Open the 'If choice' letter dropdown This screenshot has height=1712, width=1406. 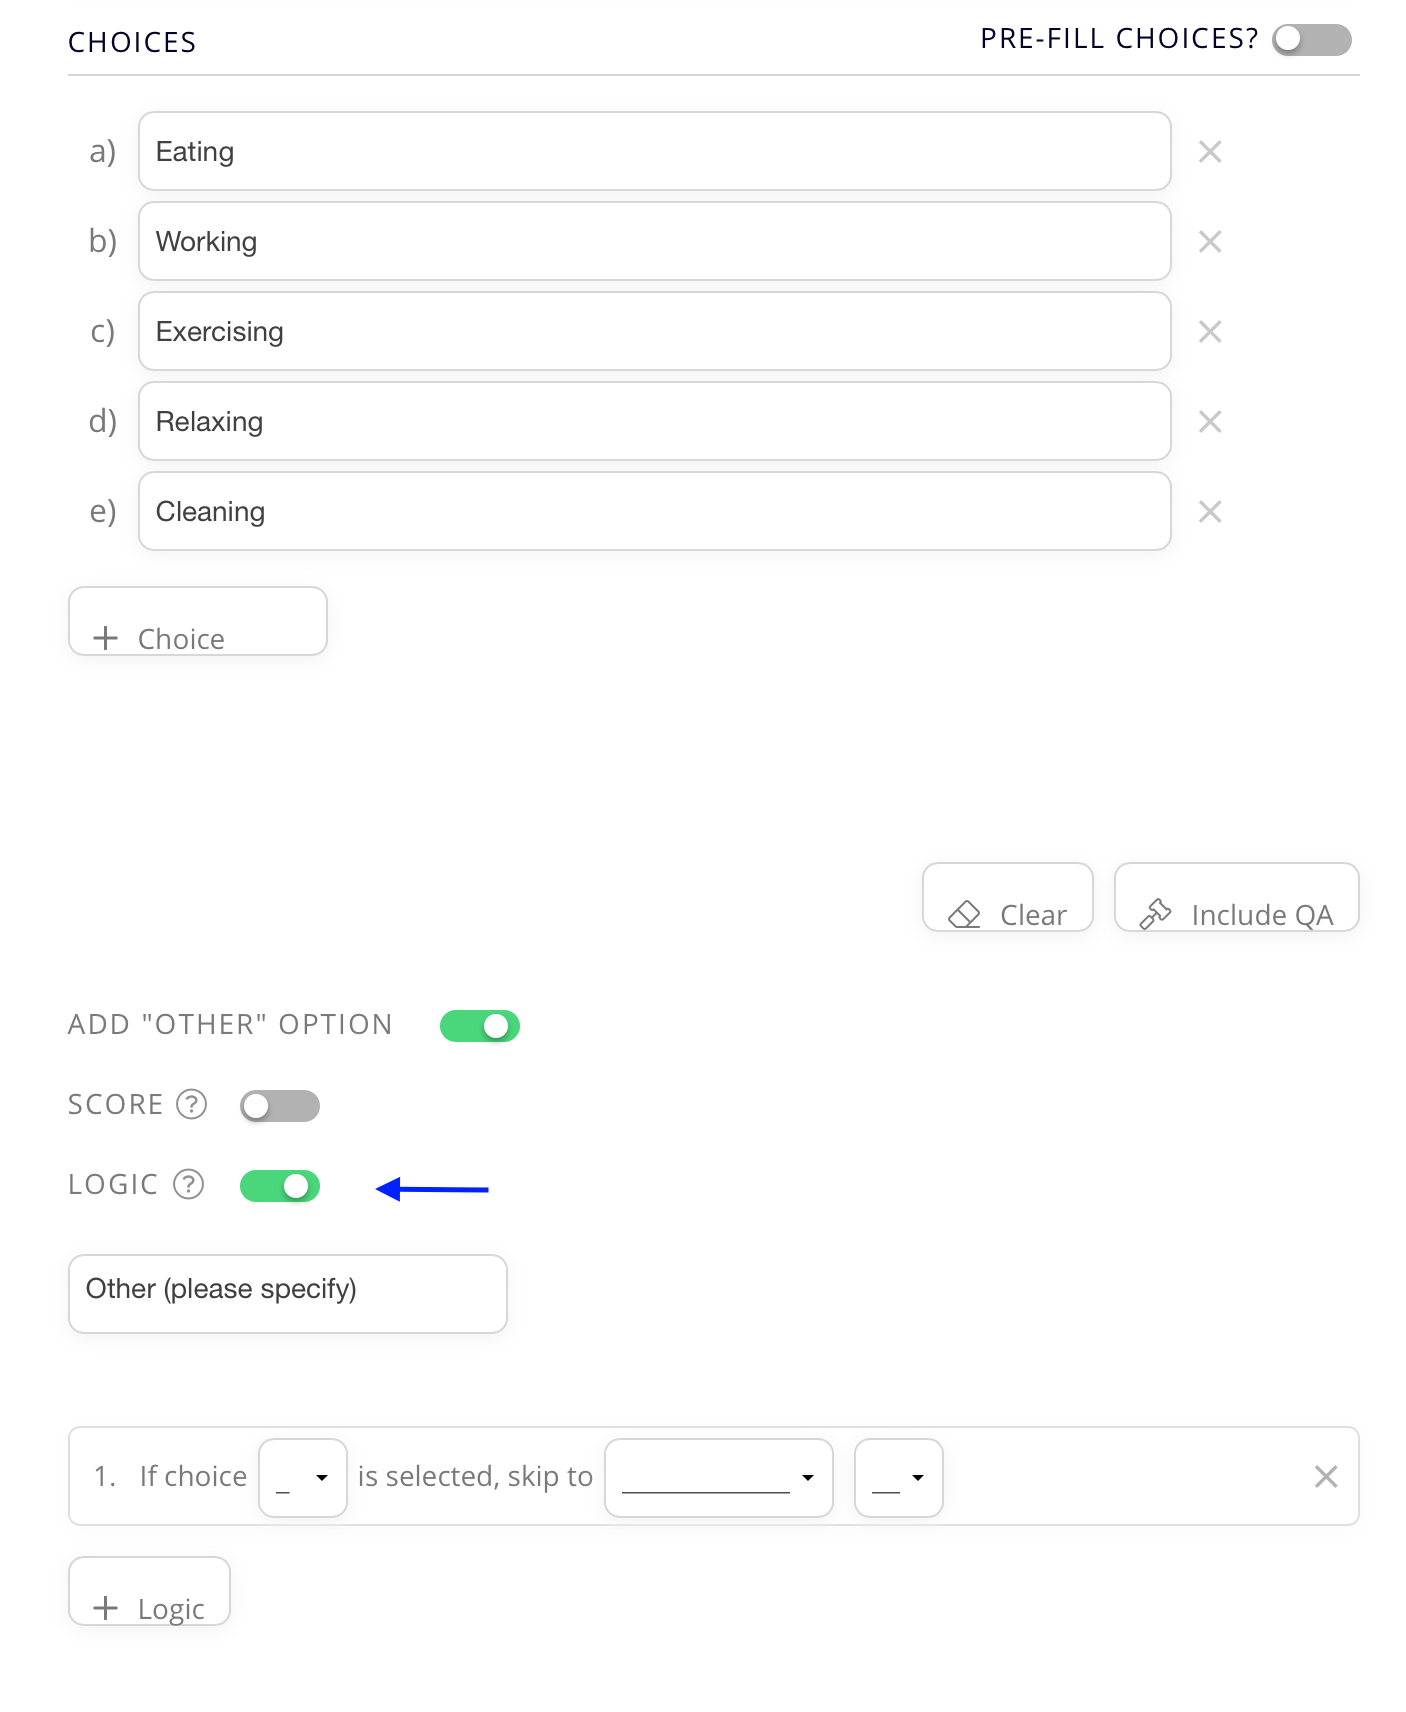tap(303, 1478)
